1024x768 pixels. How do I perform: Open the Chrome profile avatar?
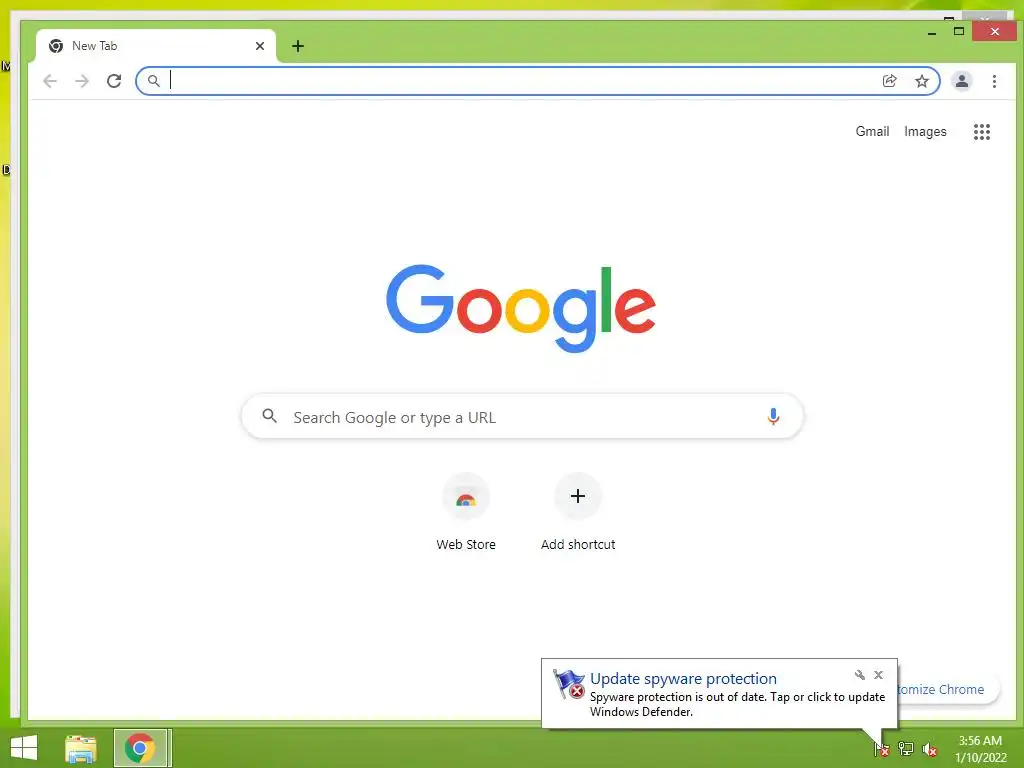tap(961, 81)
